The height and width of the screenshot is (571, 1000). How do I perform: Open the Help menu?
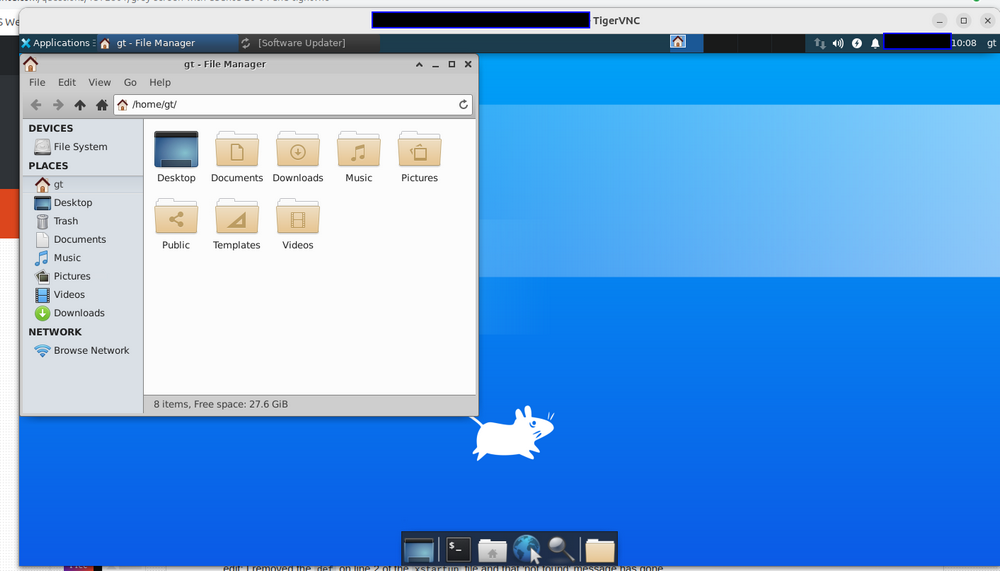(x=160, y=82)
